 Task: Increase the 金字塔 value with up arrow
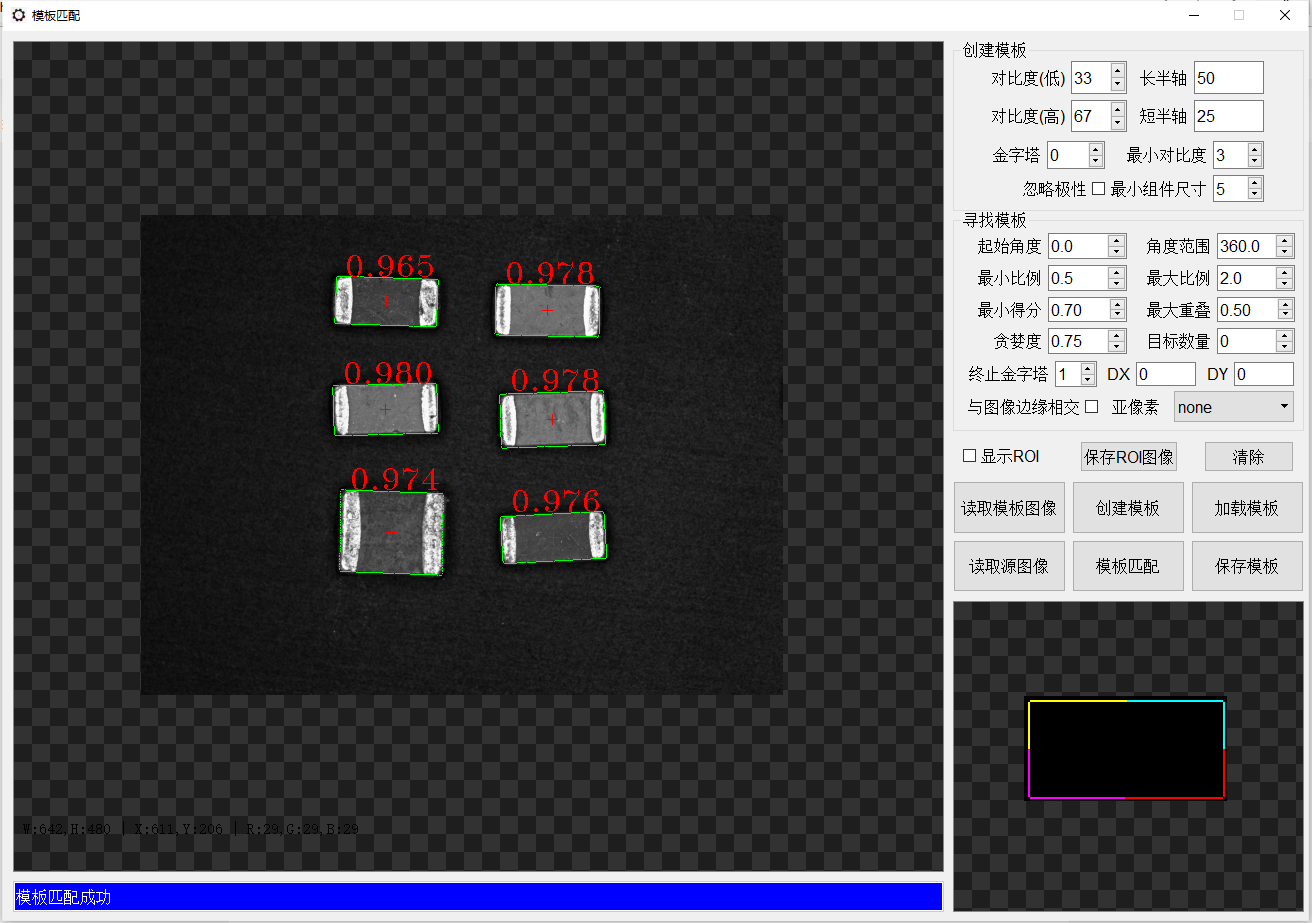(1095, 149)
